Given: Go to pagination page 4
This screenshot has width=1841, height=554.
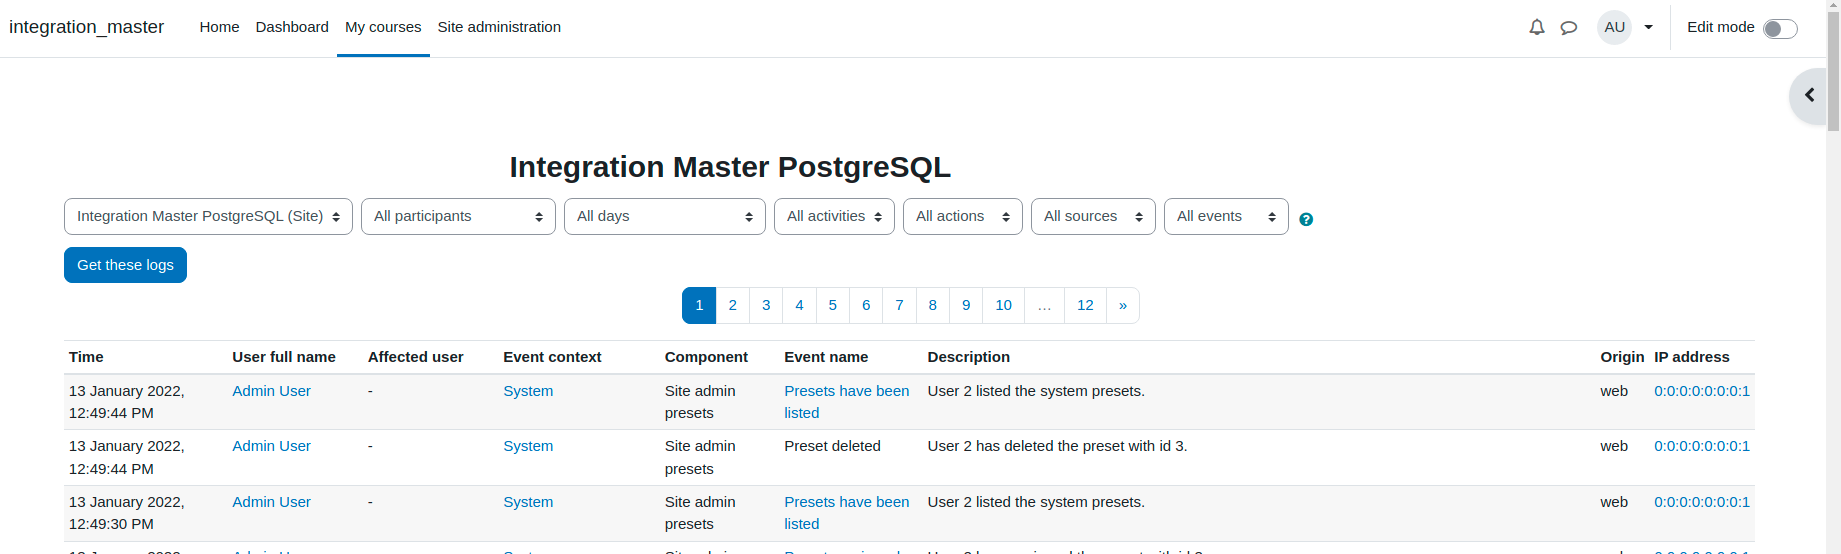Looking at the screenshot, I should coord(799,305).
